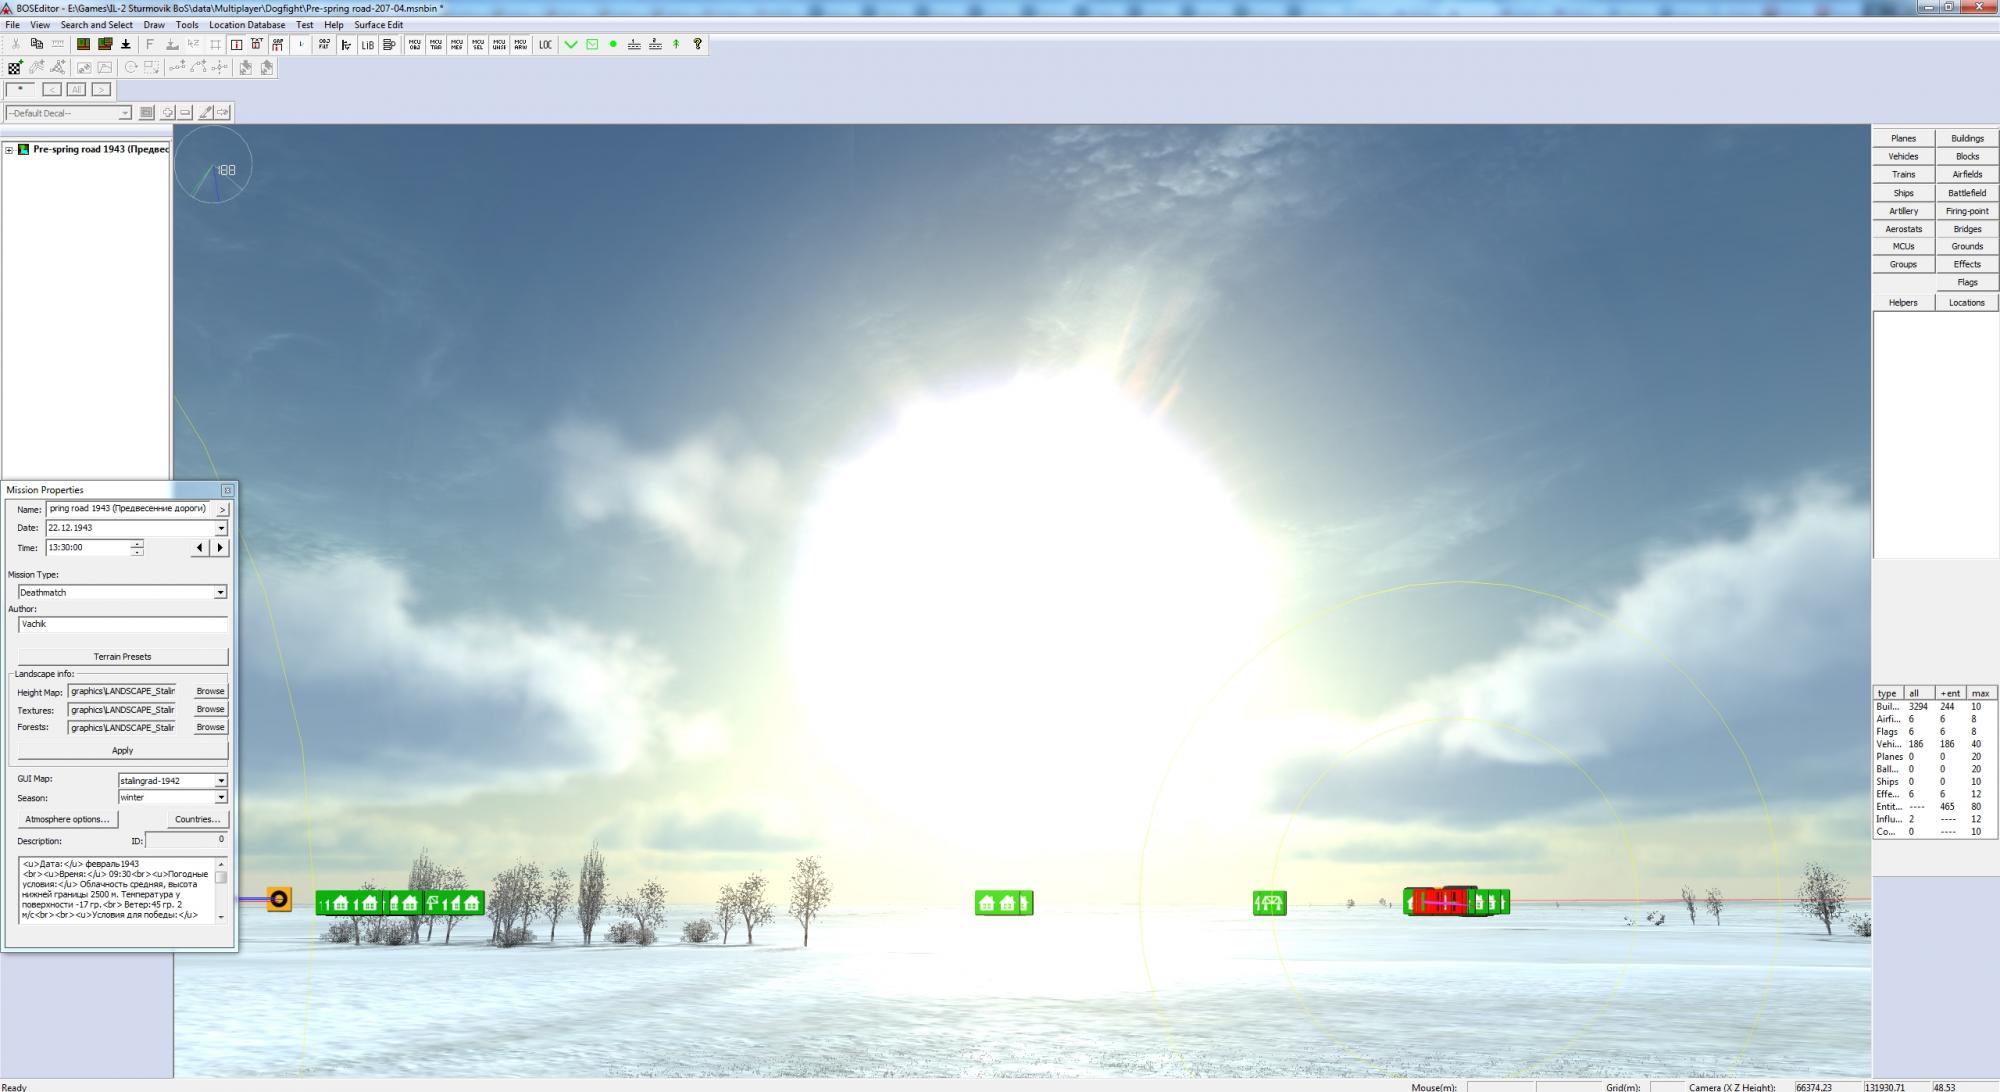Image resolution: width=2000 pixels, height=1092 pixels.
Task: Click the MCU TAR toolbar icon
Action: point(436,44)
